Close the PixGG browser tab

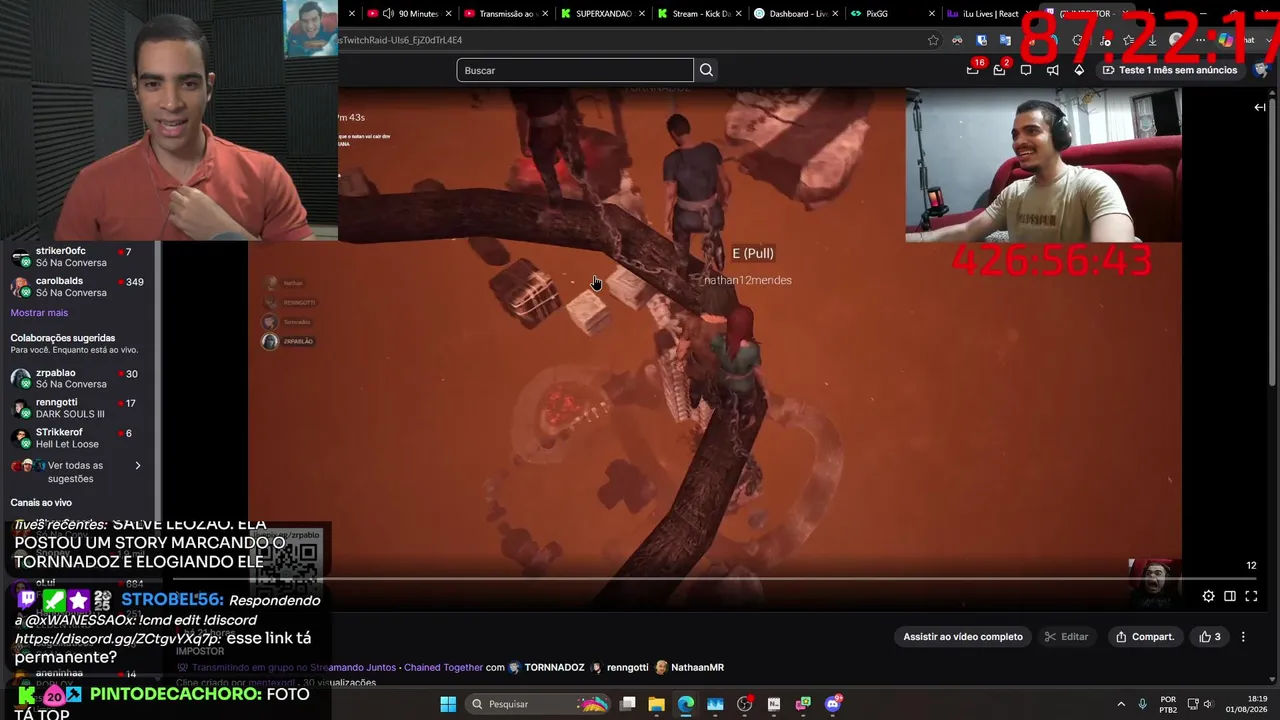[932, 14]
